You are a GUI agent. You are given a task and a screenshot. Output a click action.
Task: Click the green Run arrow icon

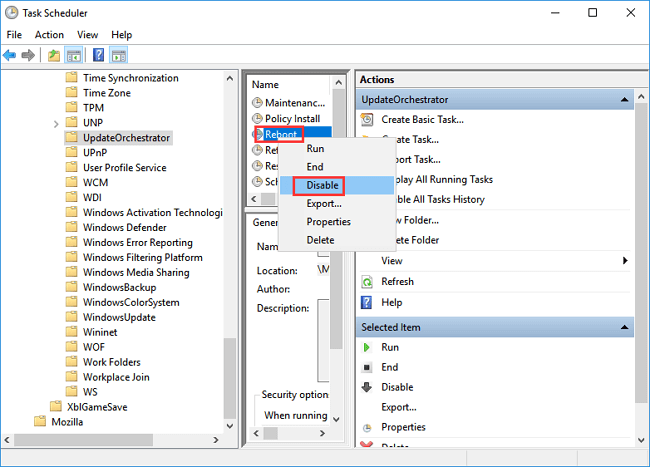tap(366, 347)
